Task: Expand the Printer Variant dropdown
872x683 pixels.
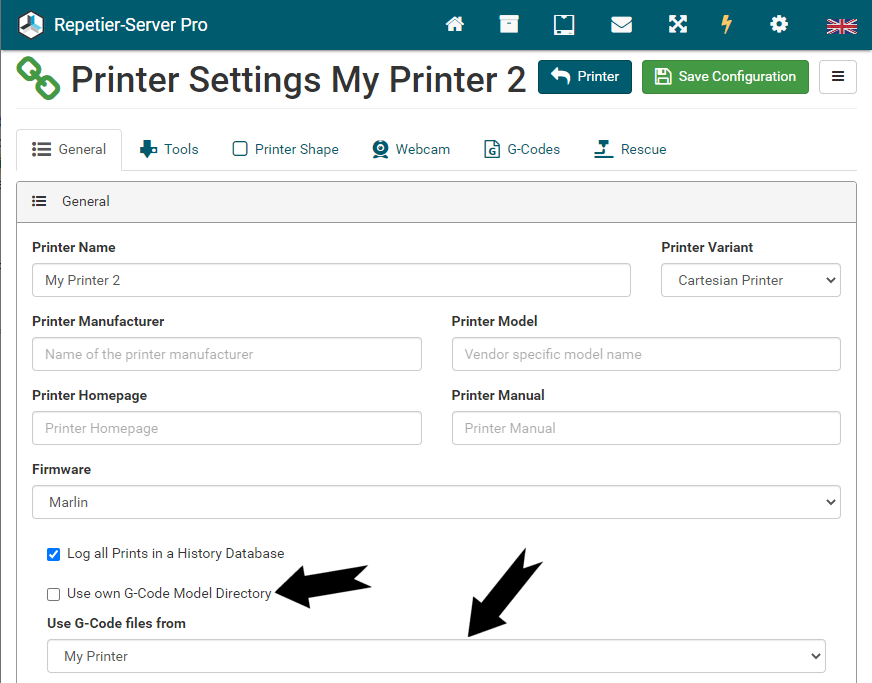Action: (750, 280)
